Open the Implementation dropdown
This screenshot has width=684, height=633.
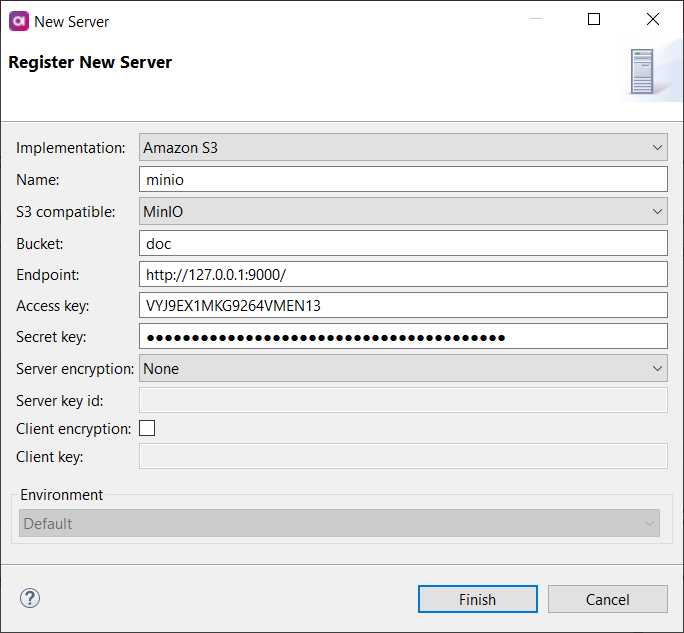click(x=403, y=148)
